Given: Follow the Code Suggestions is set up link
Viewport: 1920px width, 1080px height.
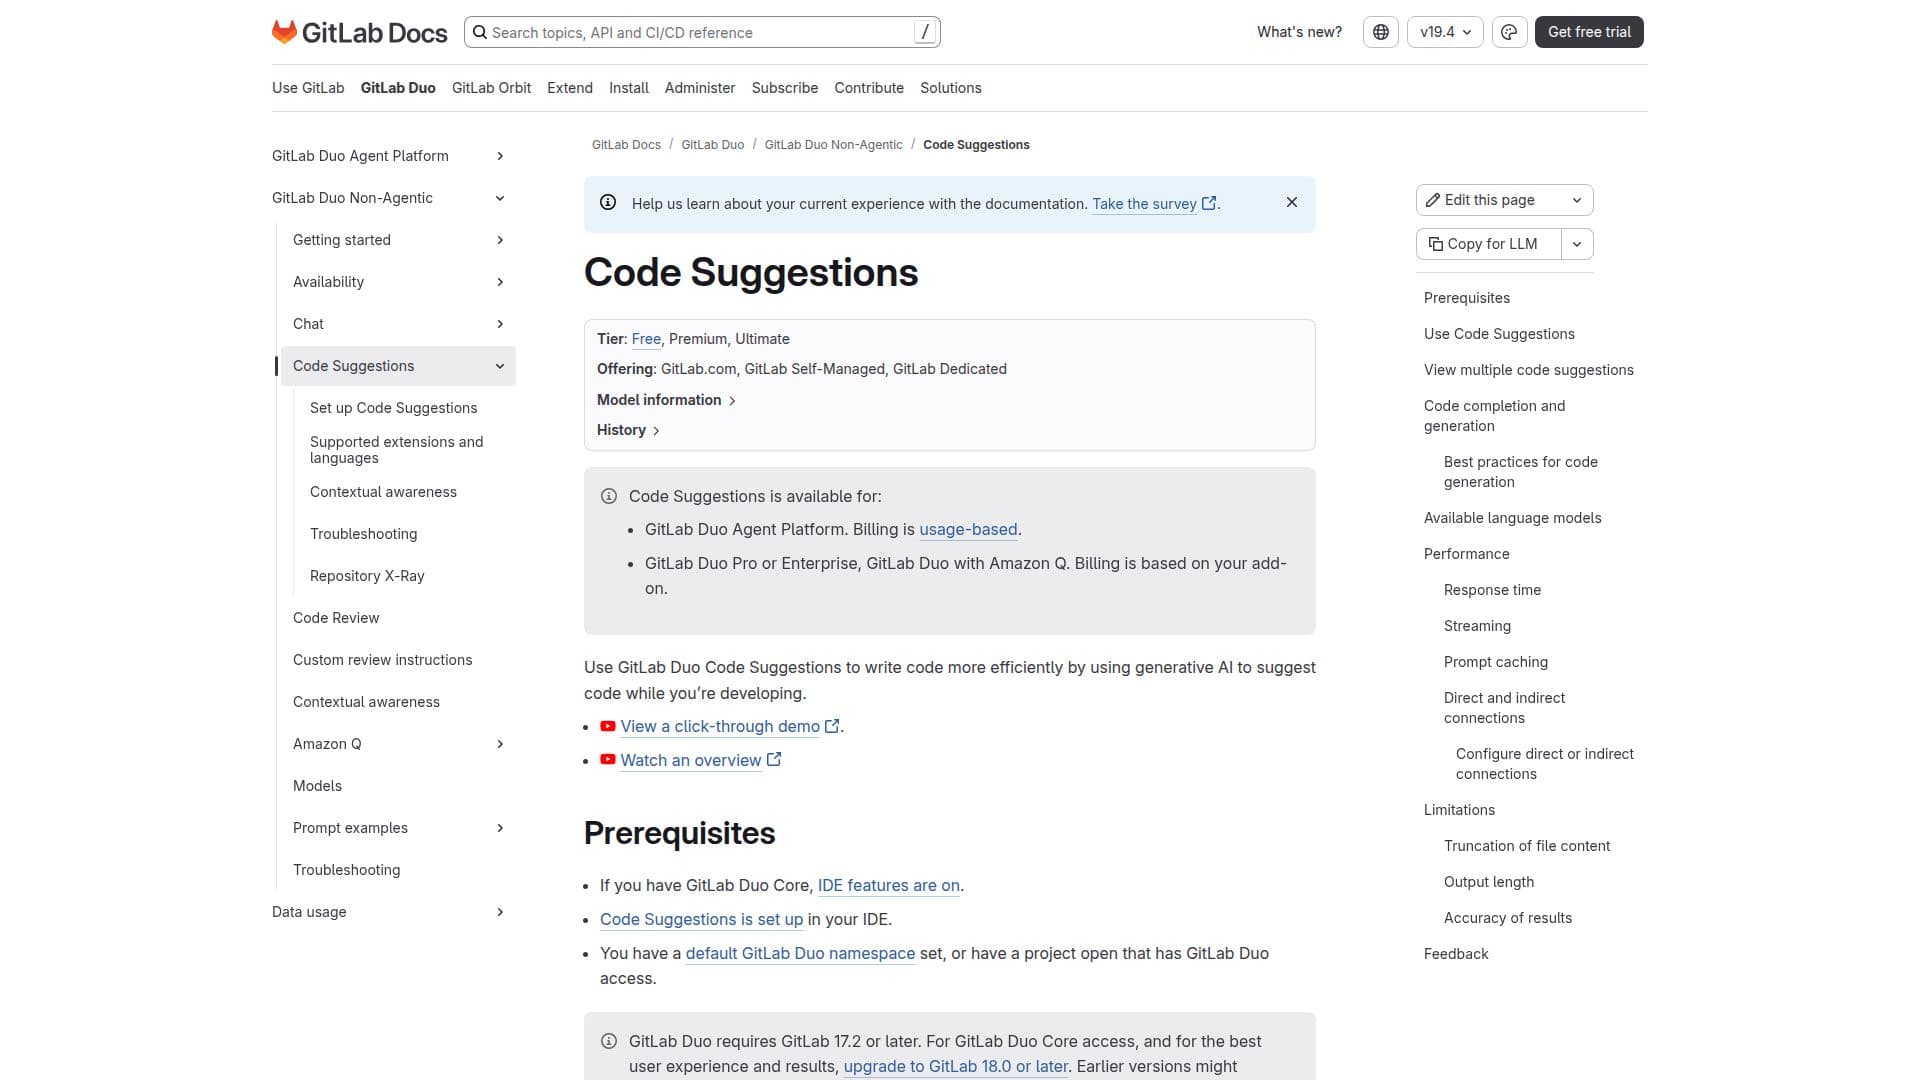Looking at the screenshot, I should click(701, 919).
